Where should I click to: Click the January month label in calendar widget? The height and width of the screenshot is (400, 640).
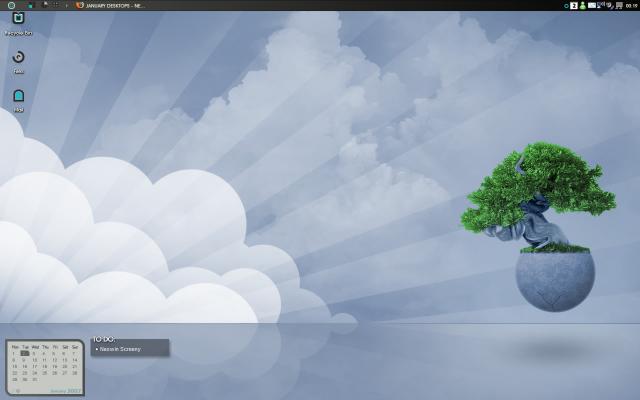pyautogui.click(x=58, y=391)
